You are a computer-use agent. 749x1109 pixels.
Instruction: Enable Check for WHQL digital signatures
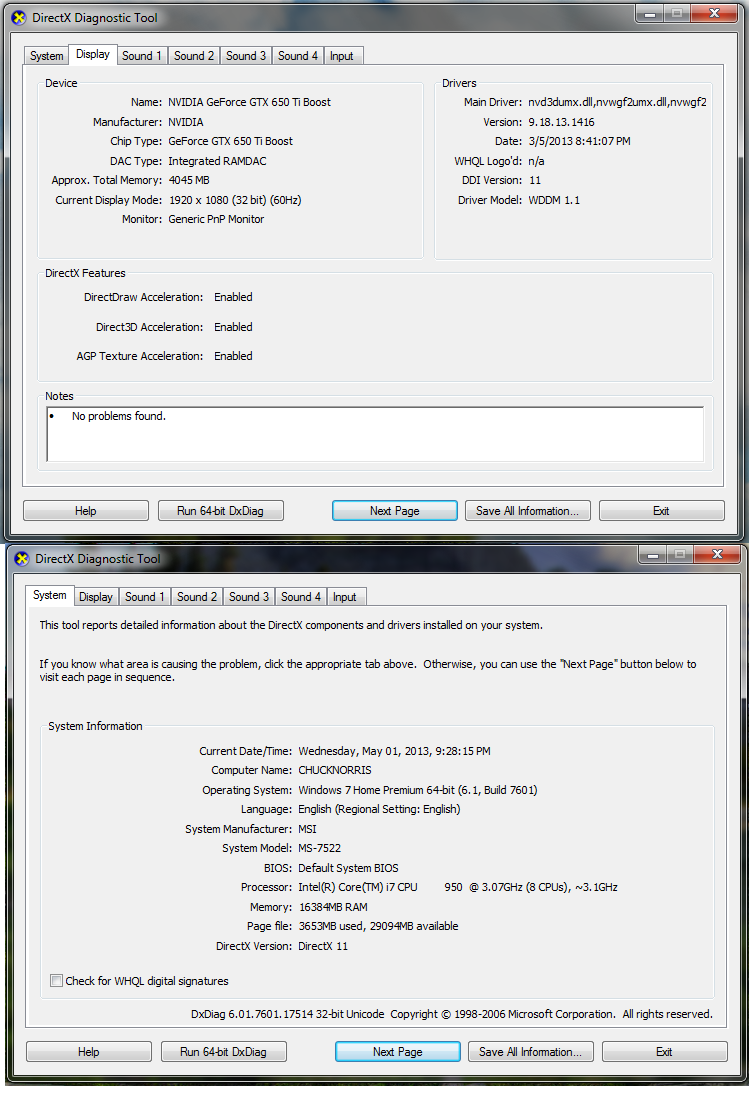57,981
